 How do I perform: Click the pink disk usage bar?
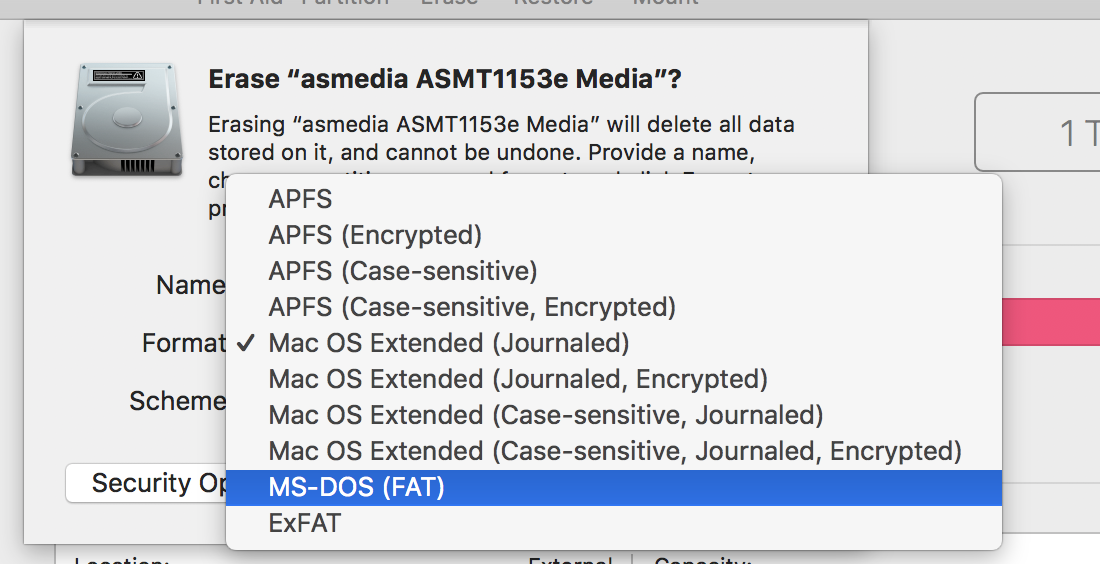click(x=1050, y=321)
